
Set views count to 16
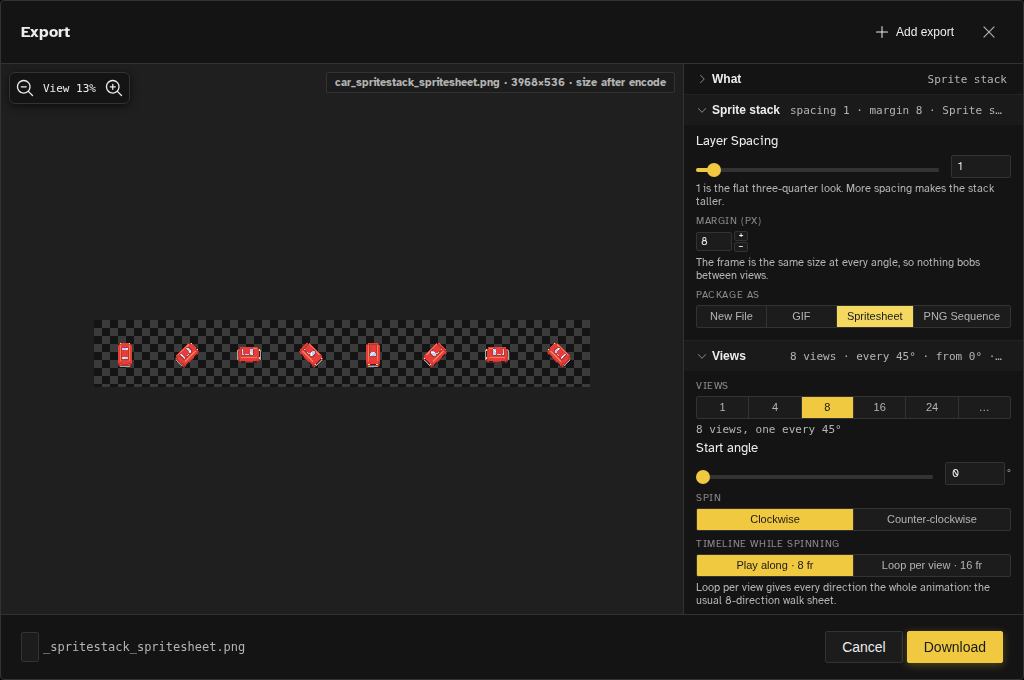coord(880,407)
